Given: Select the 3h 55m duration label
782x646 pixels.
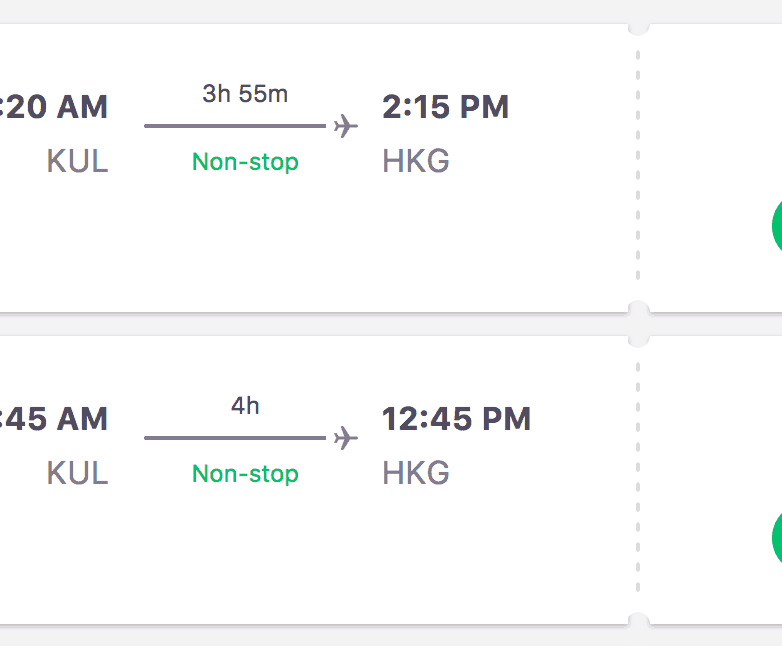Looking at the screenshot, I should pyautogui.click(x=245, y=94).
